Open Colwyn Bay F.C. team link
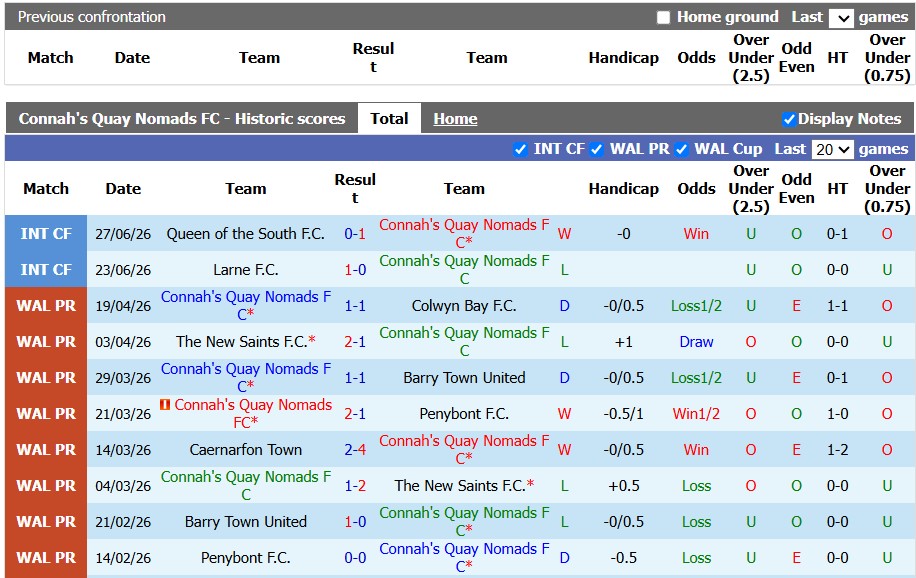Screen dimensions: 916x578 tap(464, 306)
